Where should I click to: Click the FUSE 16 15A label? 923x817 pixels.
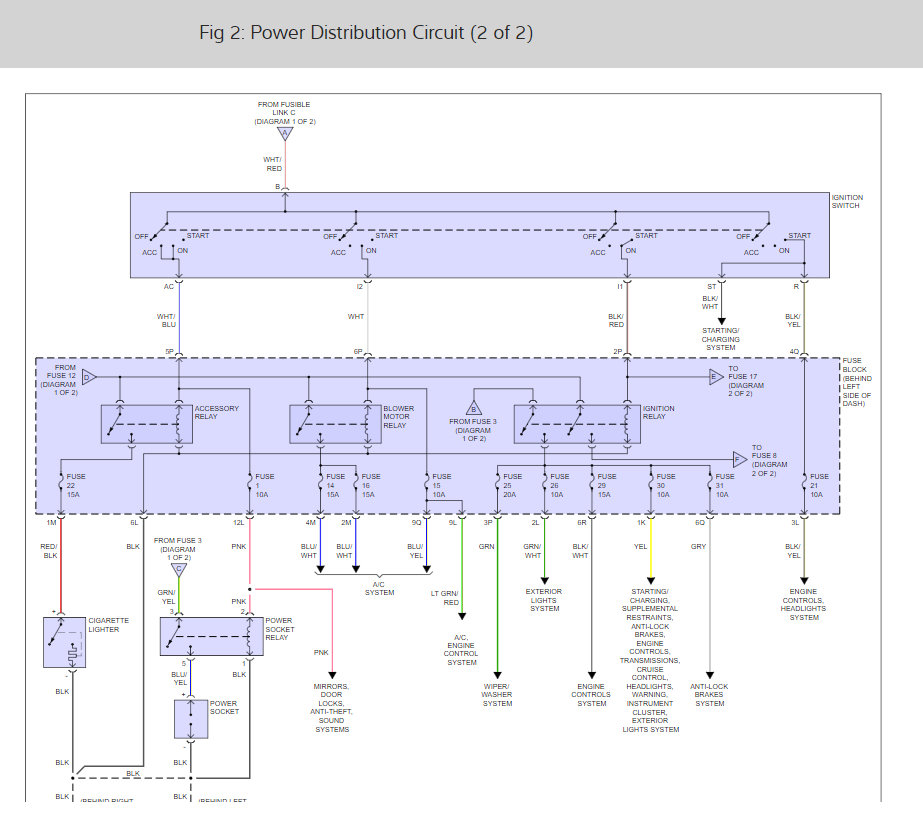pos(371,486)
